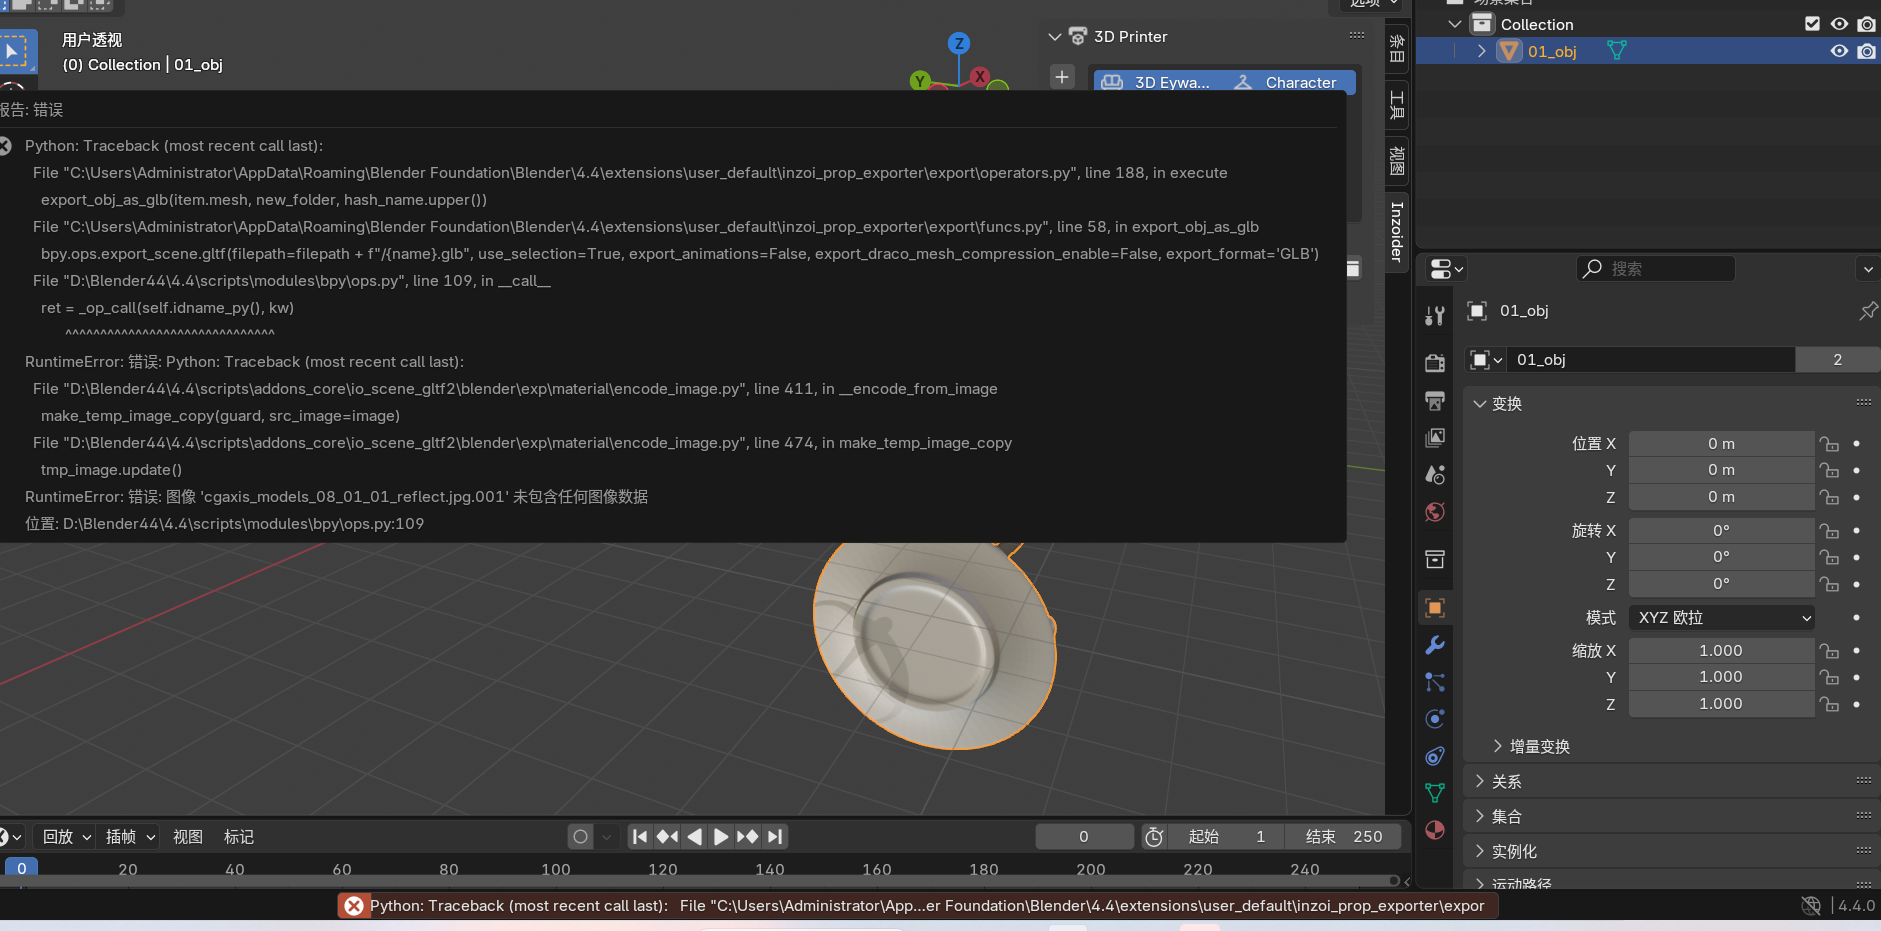This screenshot has height=931, width=1881.
Task: Open the Physics properties tab
Action: [x=1435, y=719]
